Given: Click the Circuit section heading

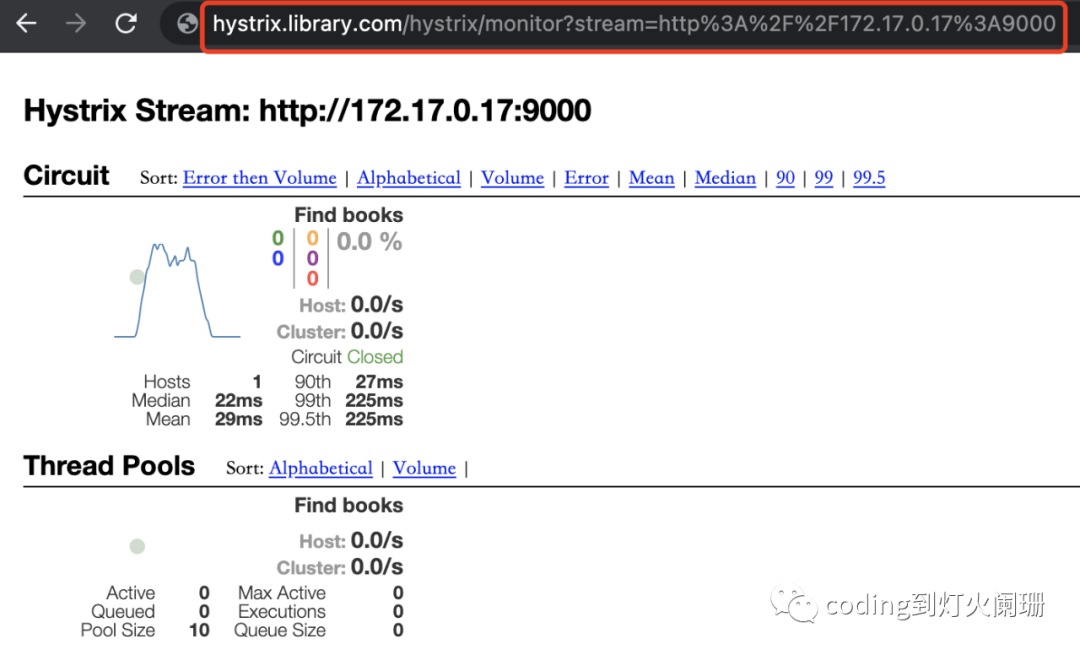Looking at the screenshot, I should pos(66,176).
